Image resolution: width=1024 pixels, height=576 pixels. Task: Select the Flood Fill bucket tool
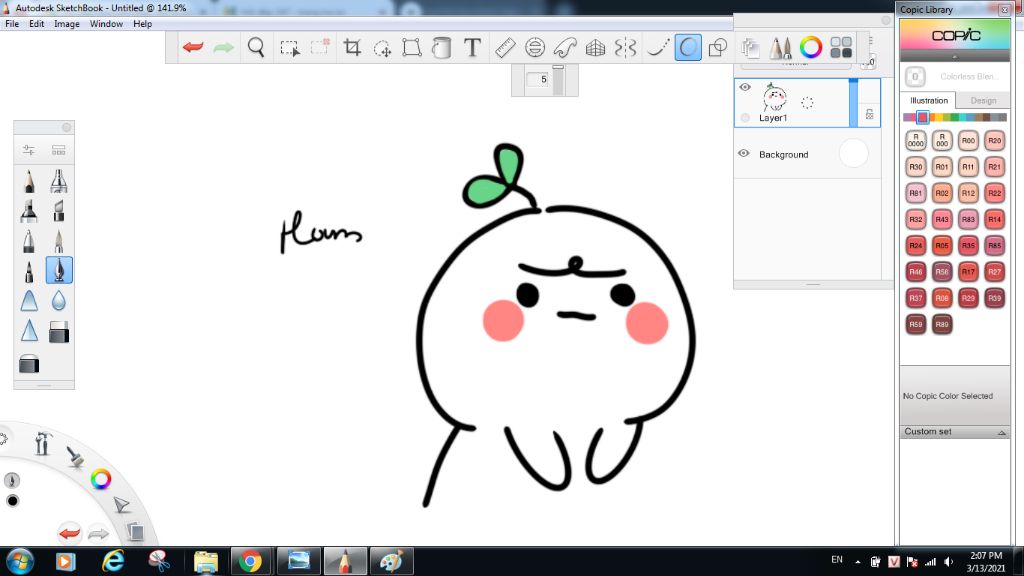441,48
